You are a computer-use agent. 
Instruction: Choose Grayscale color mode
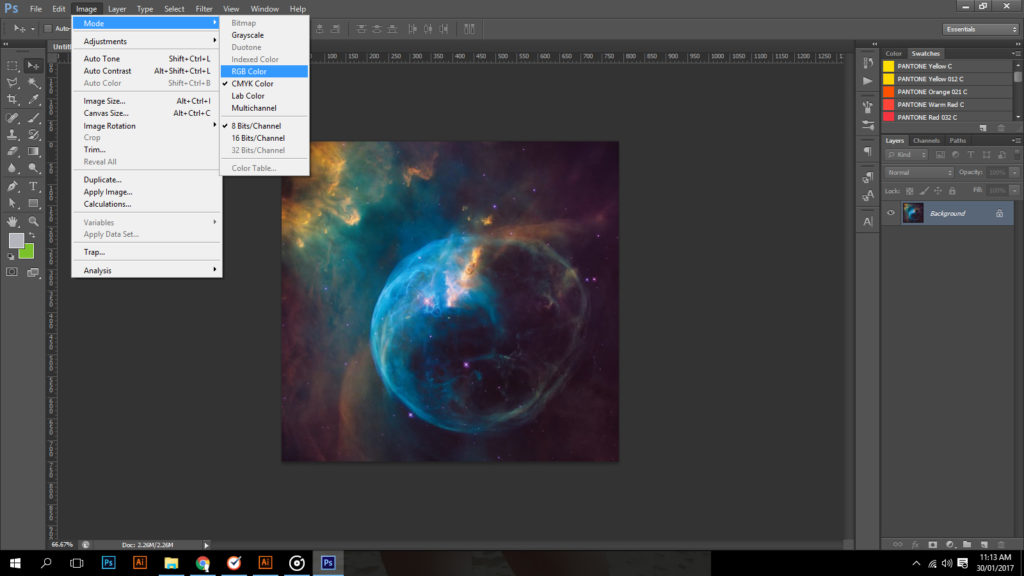(x=248, y=35)
